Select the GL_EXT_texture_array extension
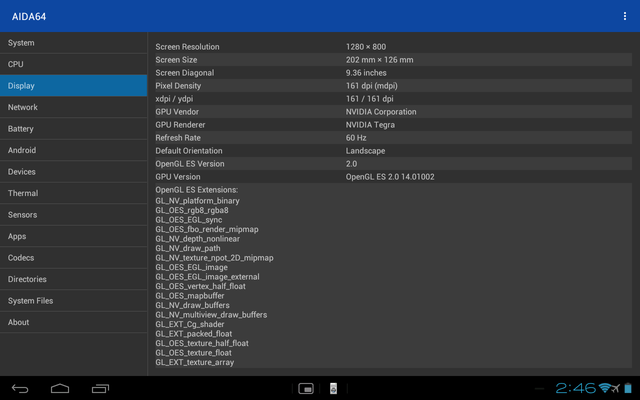The image size is (640, 400). tap(194, 362)
